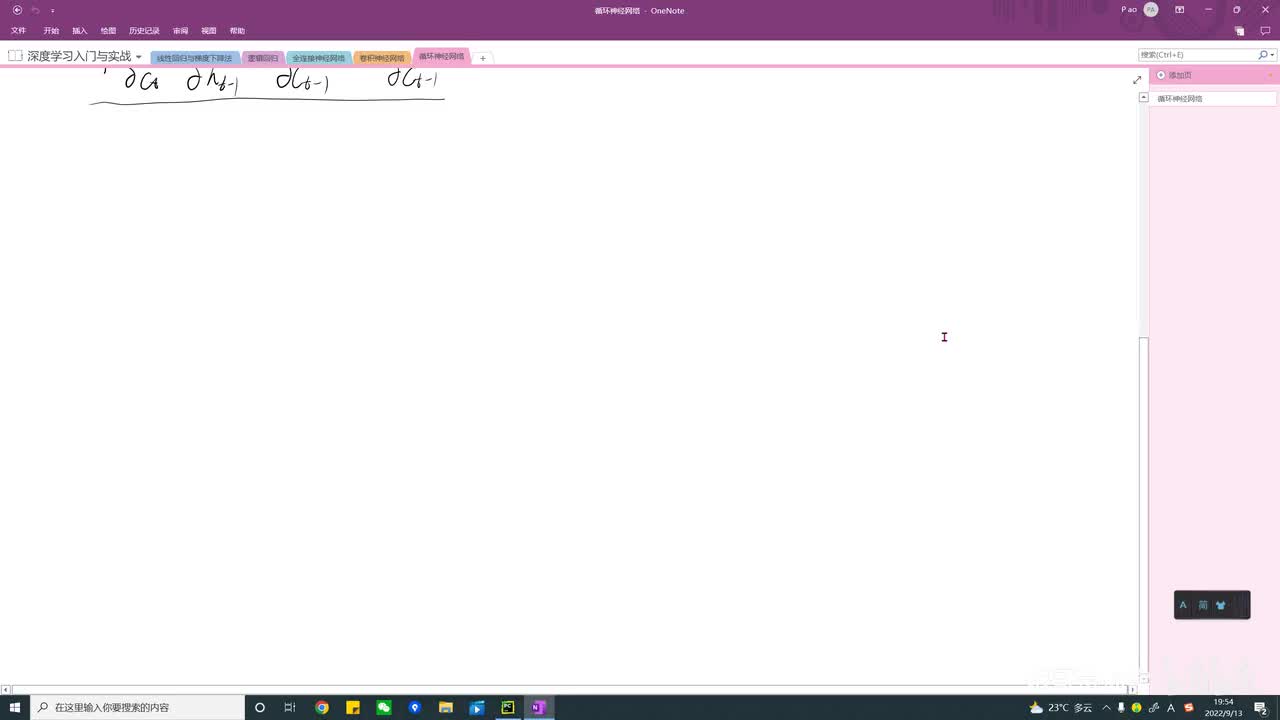Open the 文件 menu
Screen dimensions: 1280x720
click(x=18, y=31)
